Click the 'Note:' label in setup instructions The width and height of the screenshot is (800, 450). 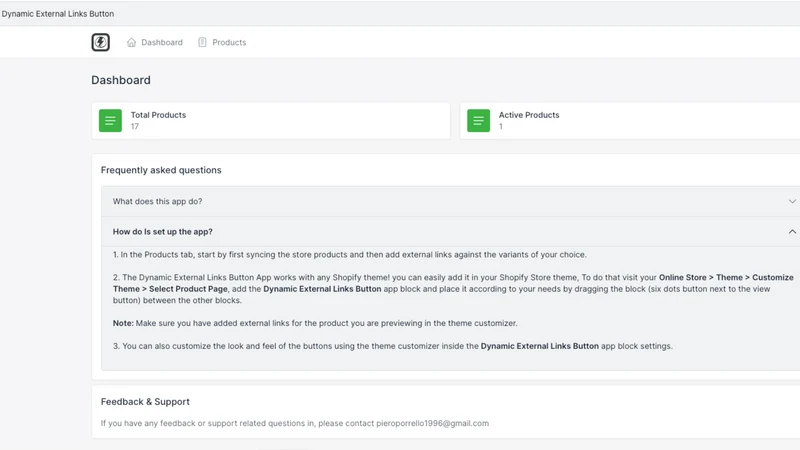[x=123, y=323]
